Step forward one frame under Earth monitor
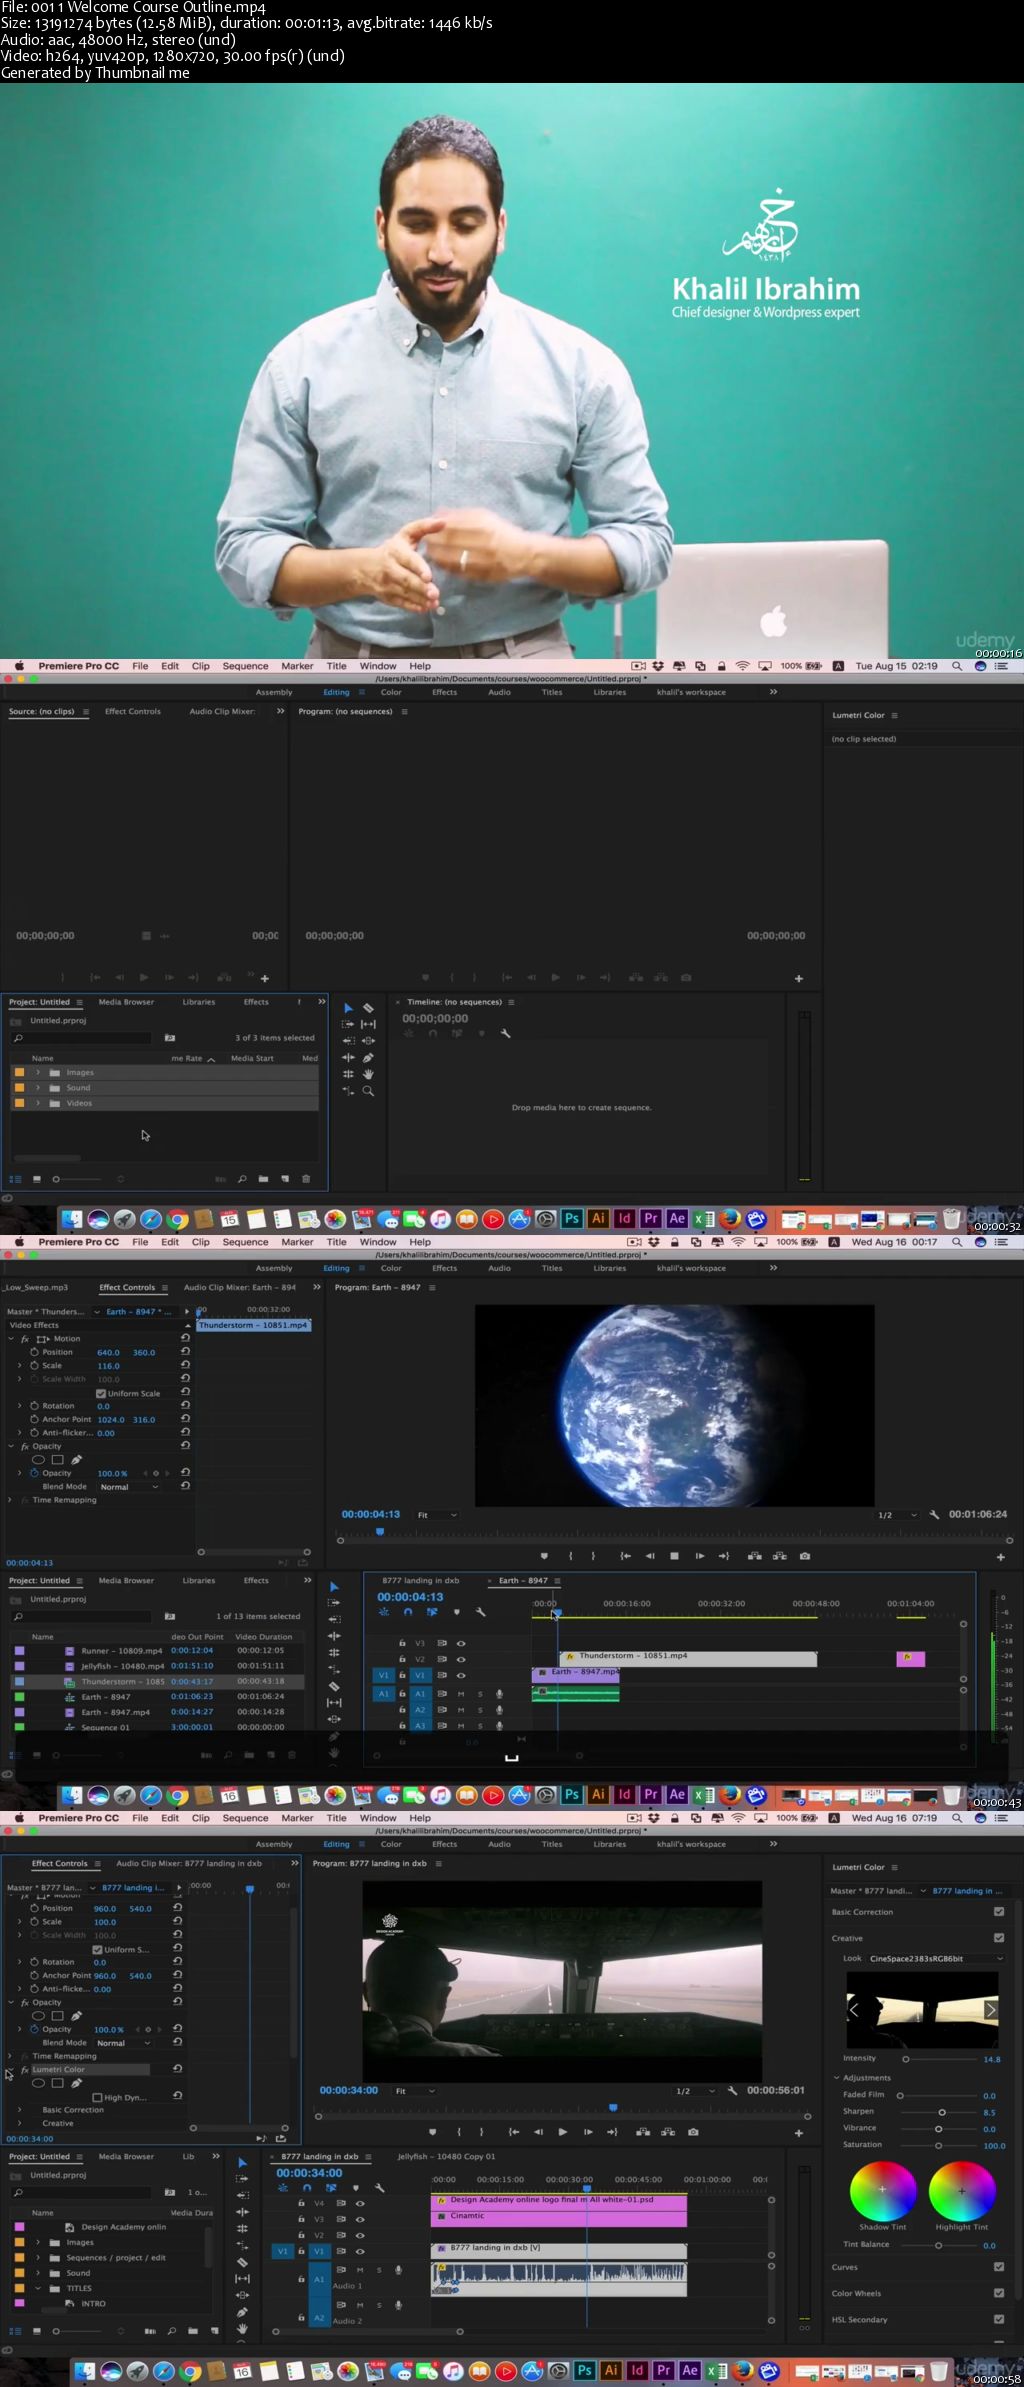Screen dimensions: 1024x2387 click(699, 1556)
